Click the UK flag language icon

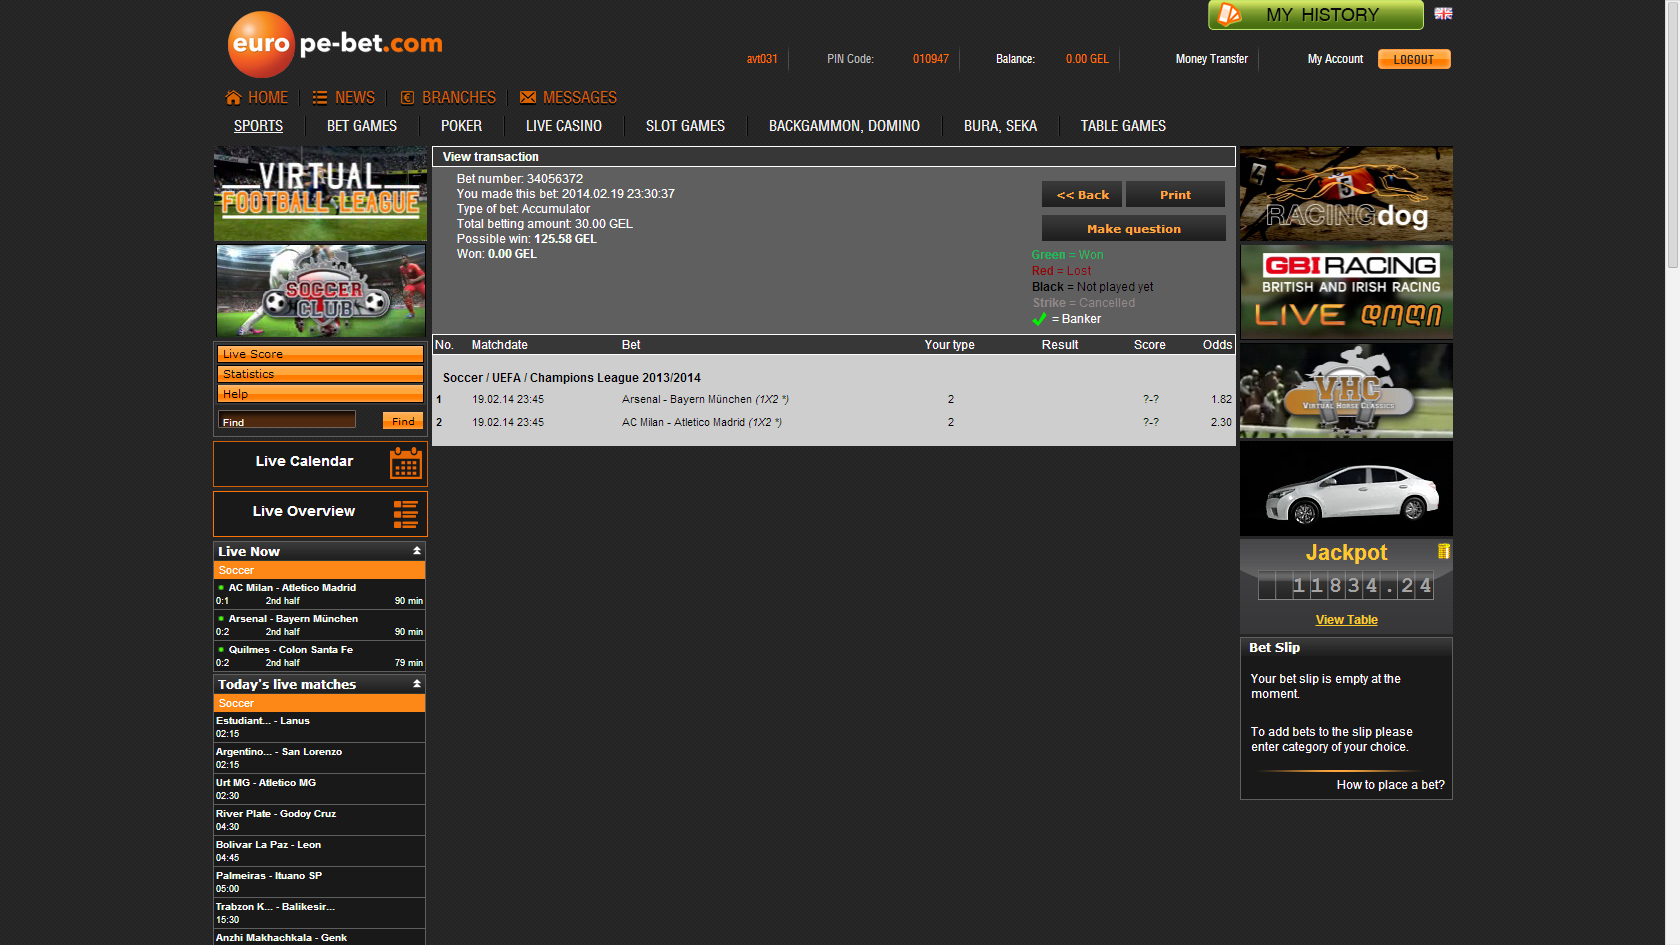coord(1443,14)
